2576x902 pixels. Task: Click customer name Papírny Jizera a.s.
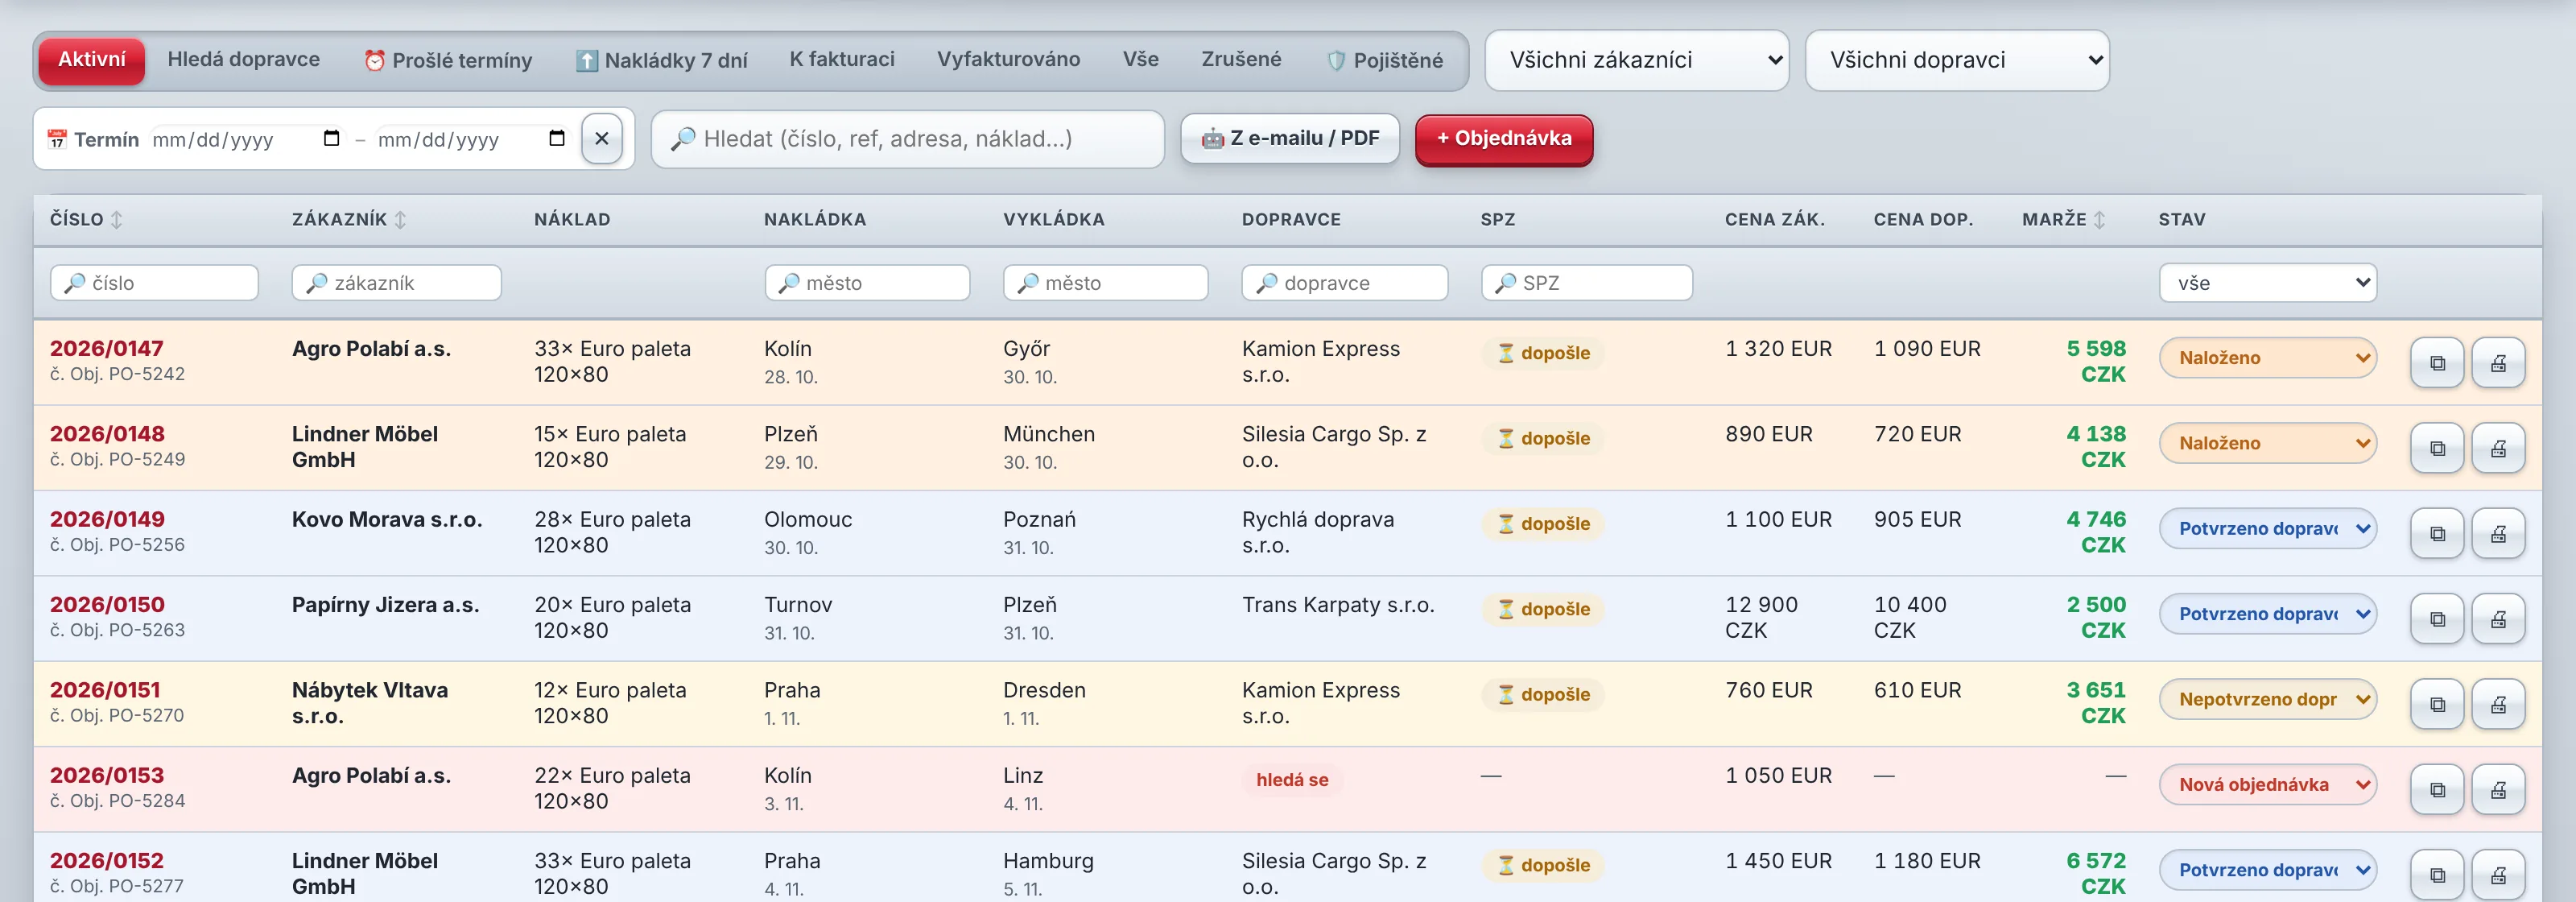[385, 605]
